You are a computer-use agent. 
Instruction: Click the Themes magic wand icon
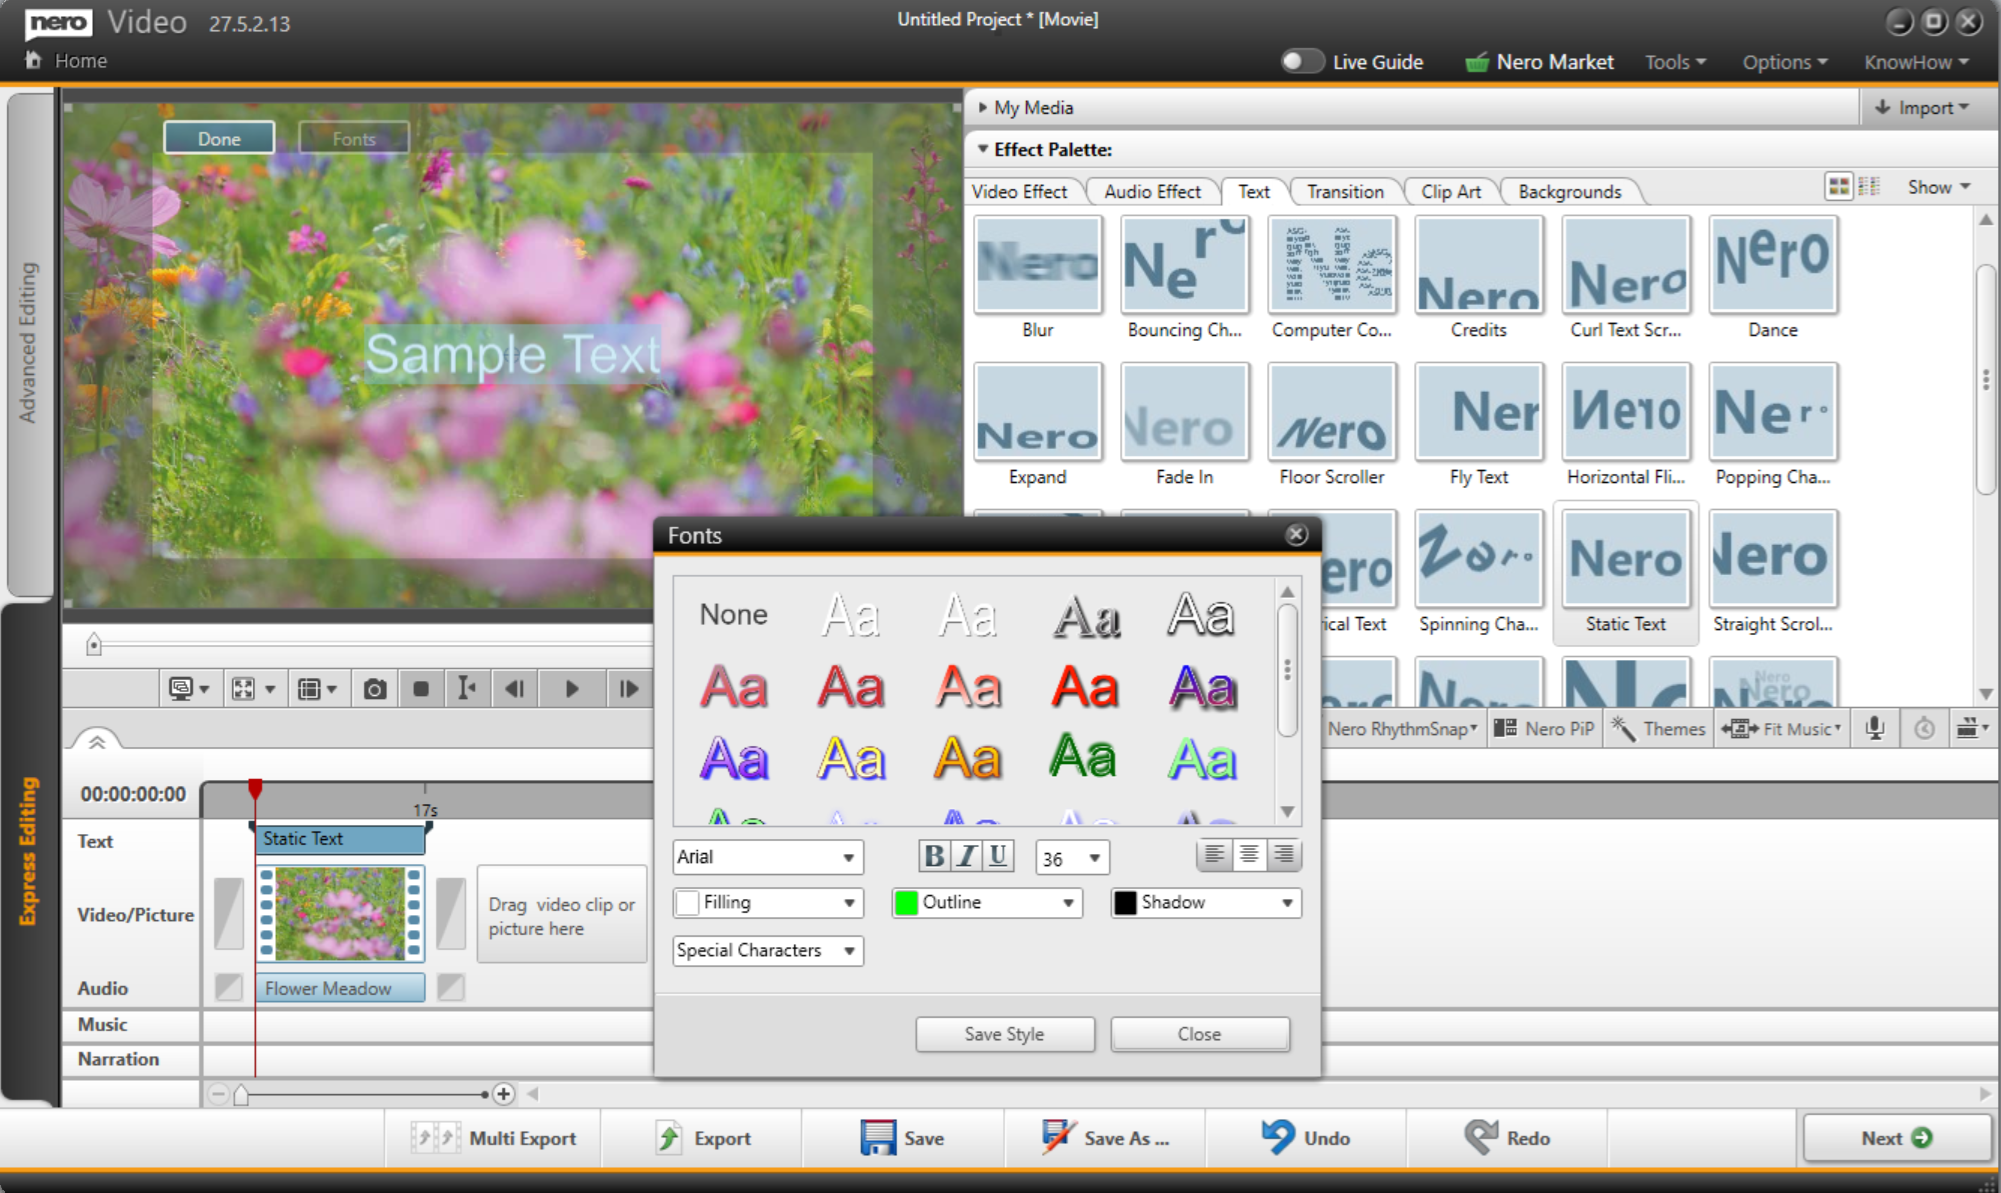click(x=1623, y=729)
